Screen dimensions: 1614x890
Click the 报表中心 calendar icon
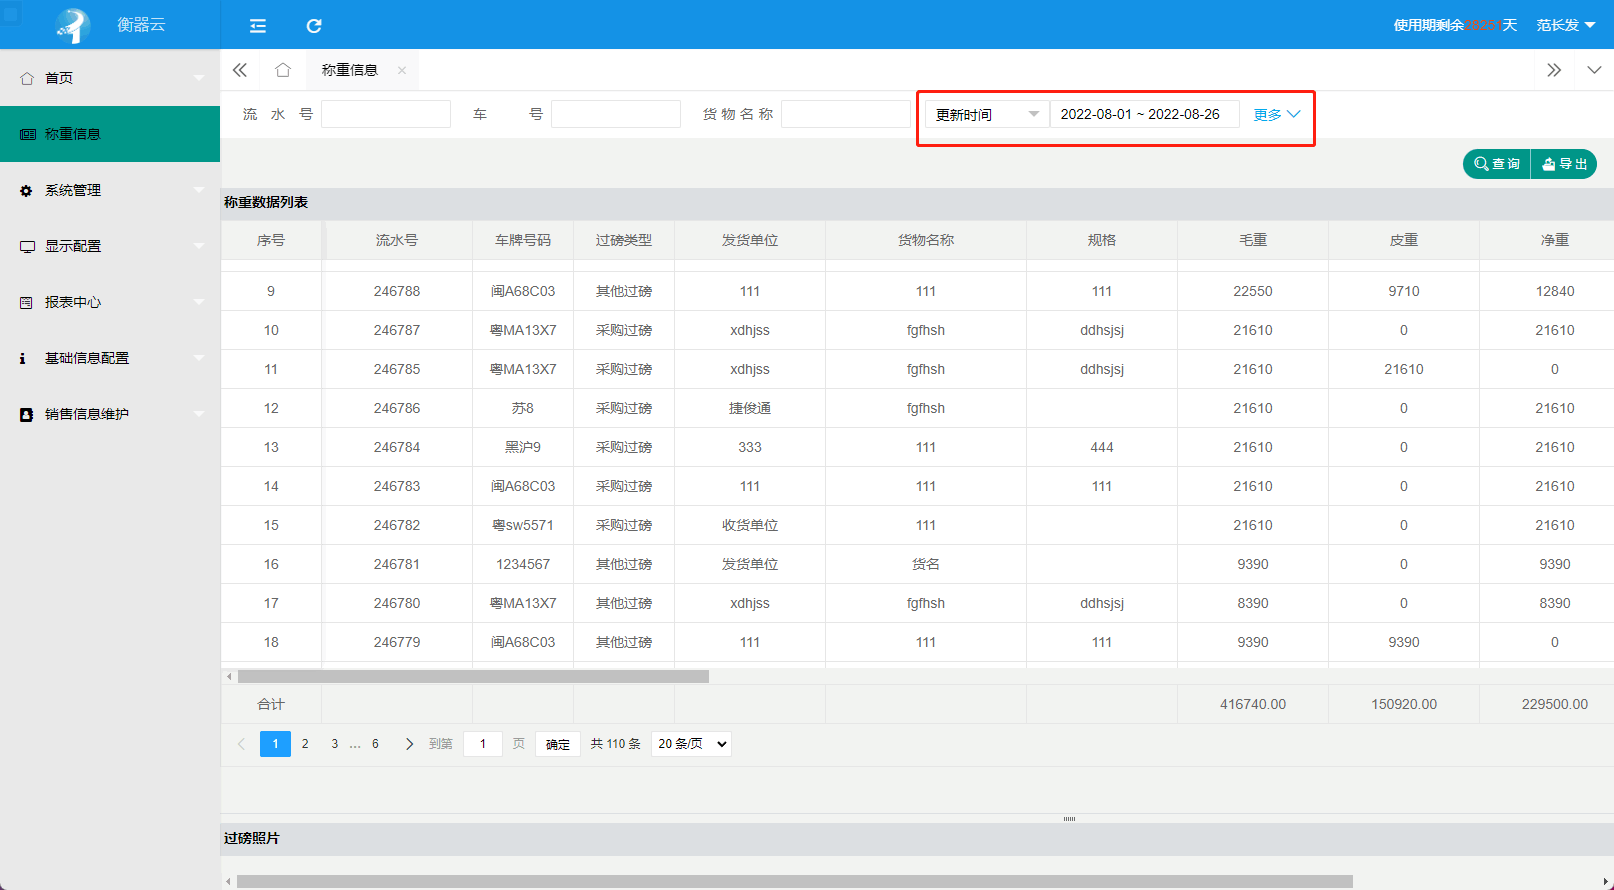(26, 302)
